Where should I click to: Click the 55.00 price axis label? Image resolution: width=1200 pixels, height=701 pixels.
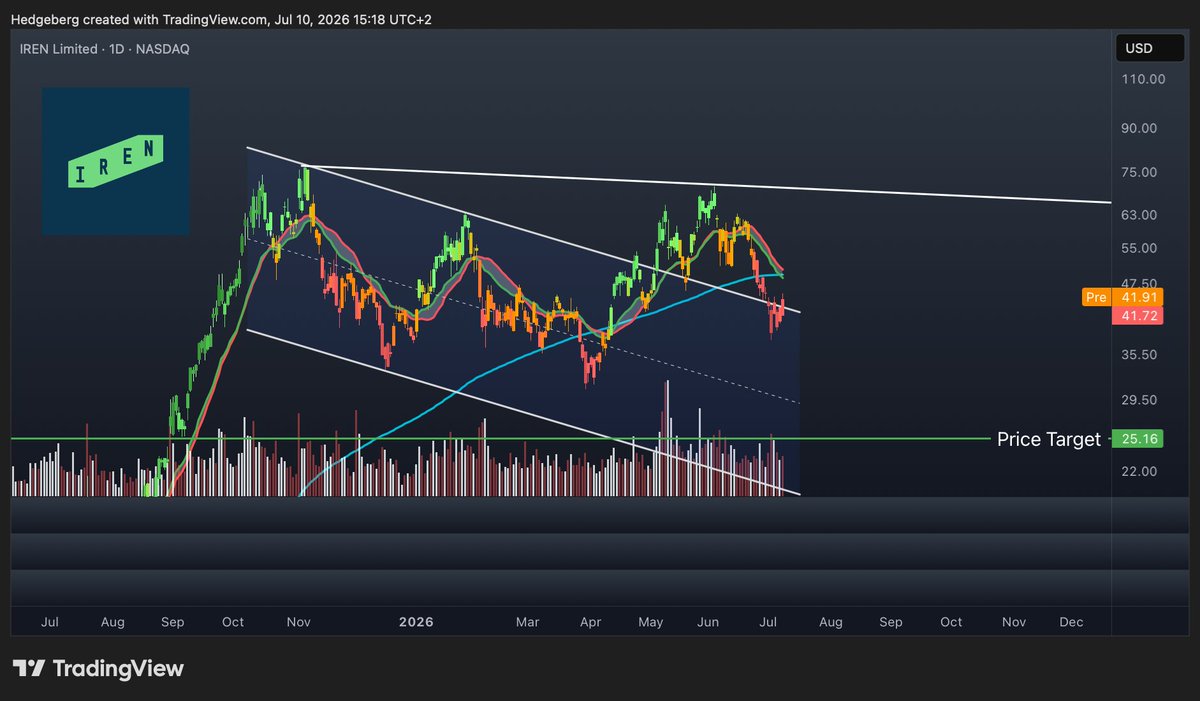1140,248
